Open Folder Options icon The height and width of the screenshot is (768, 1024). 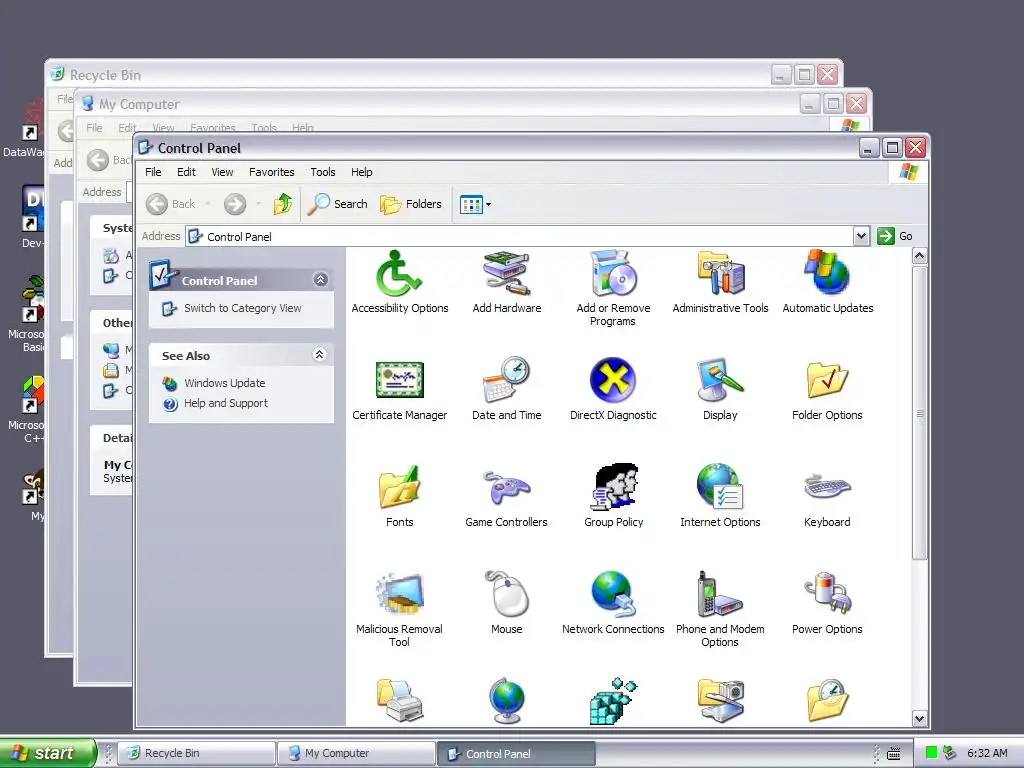point(827,389)
